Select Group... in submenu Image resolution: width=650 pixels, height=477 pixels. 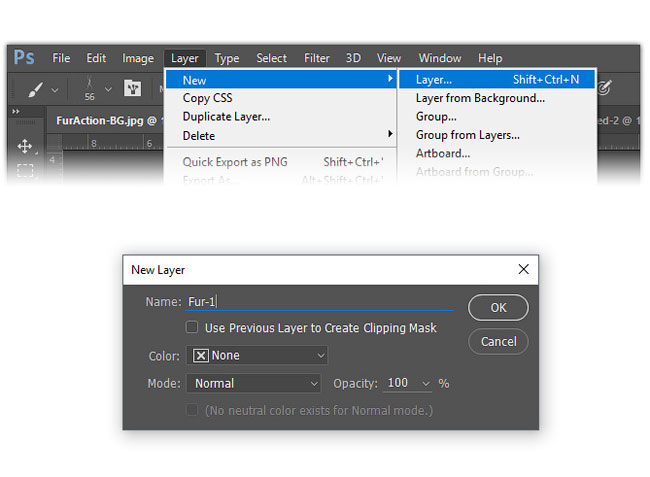tap(497, 116)
